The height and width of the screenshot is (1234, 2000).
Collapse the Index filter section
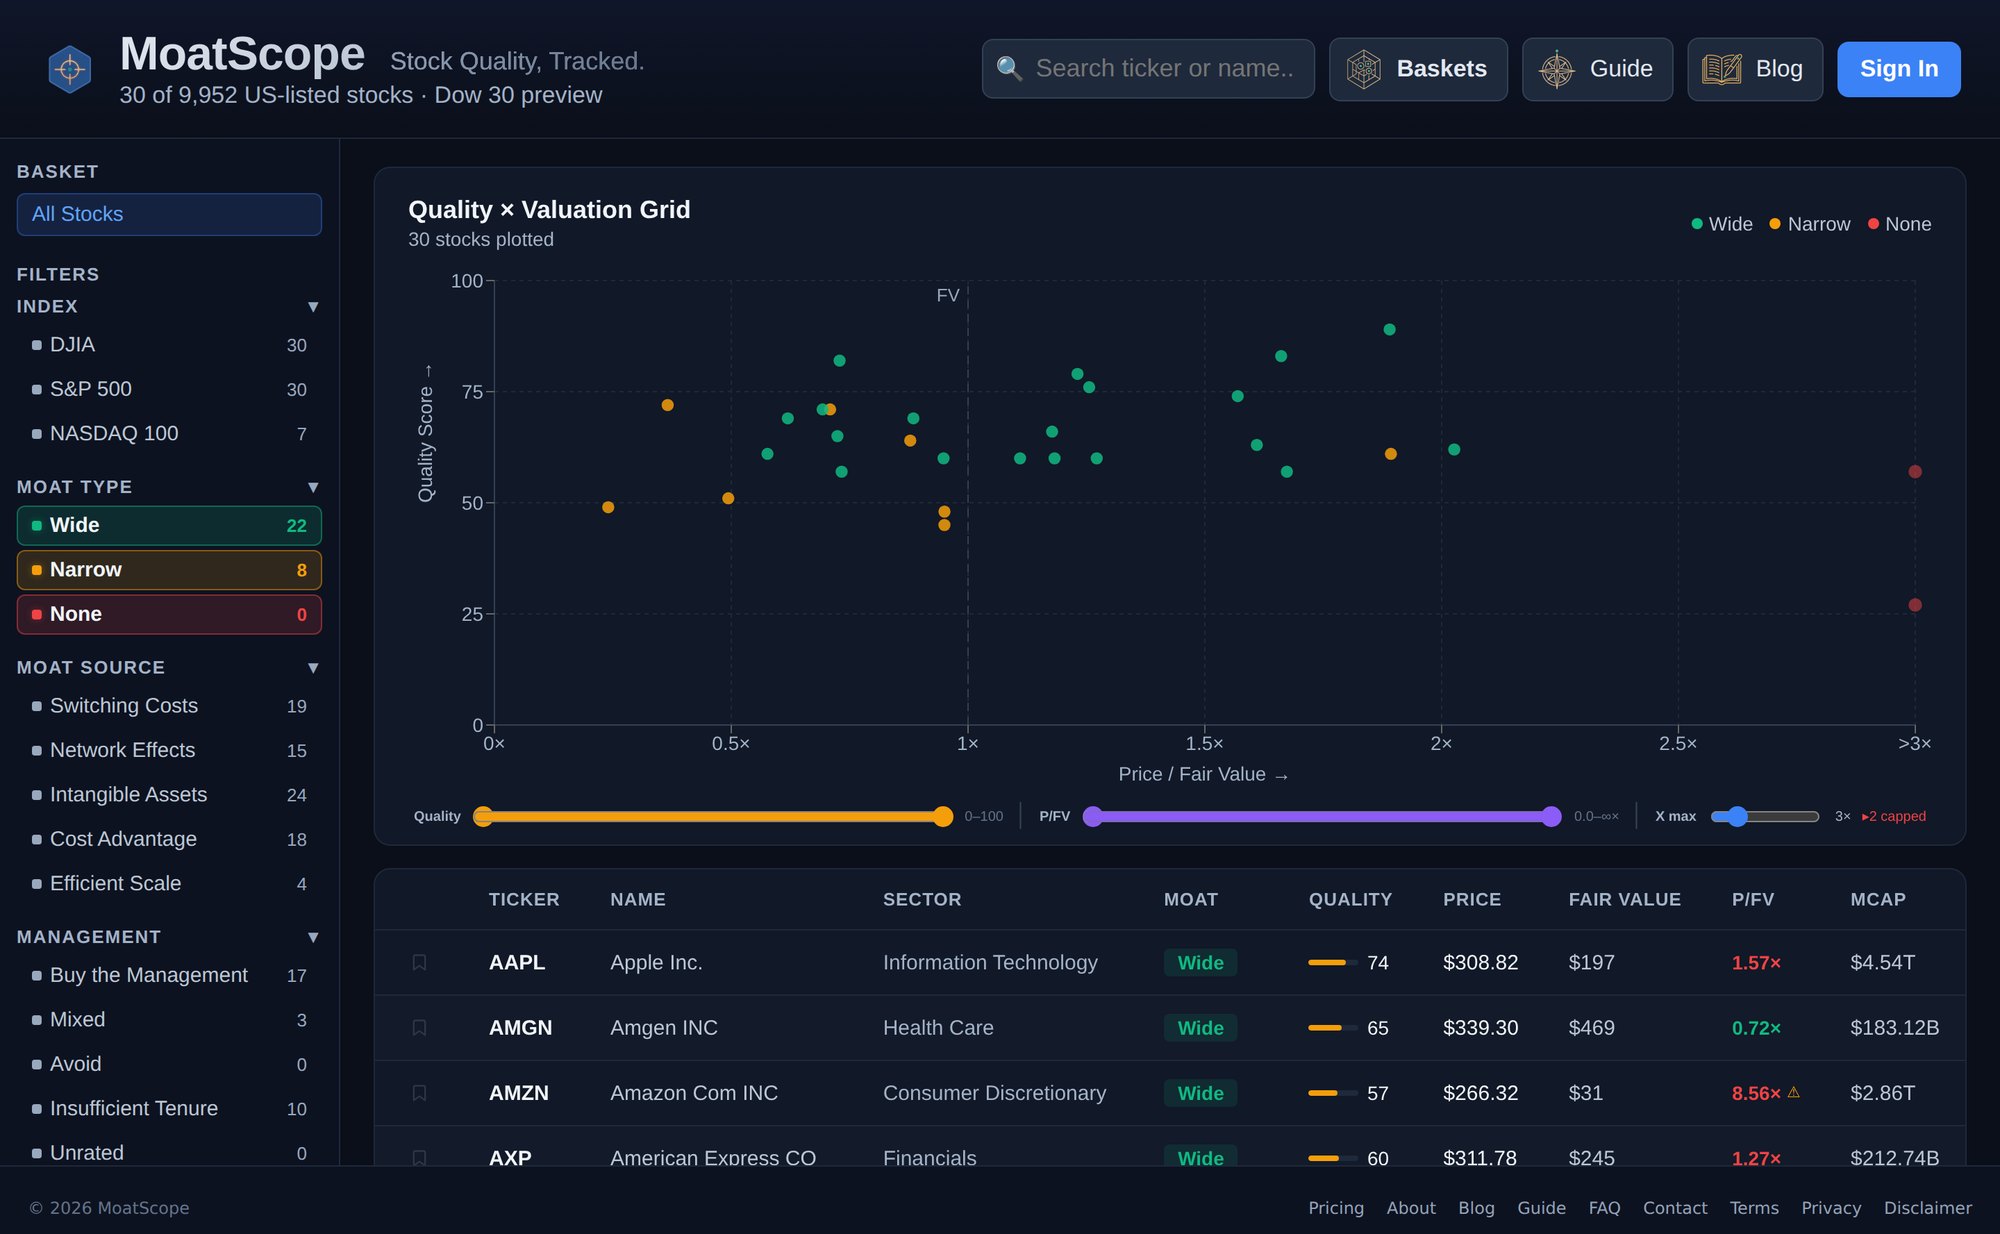tap(313, 307)
